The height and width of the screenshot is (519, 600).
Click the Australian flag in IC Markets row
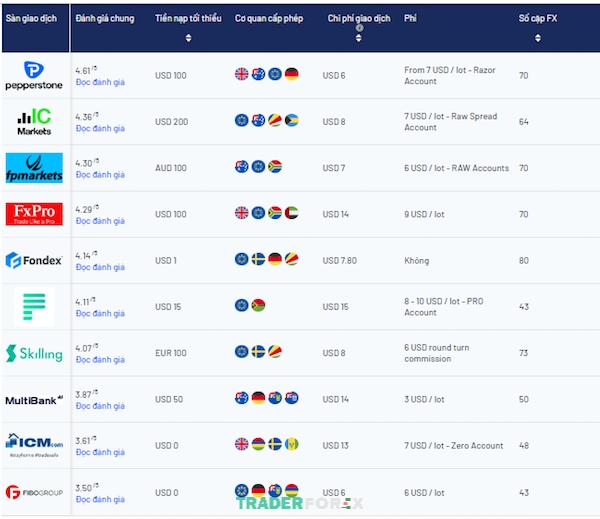coord(258,120)
